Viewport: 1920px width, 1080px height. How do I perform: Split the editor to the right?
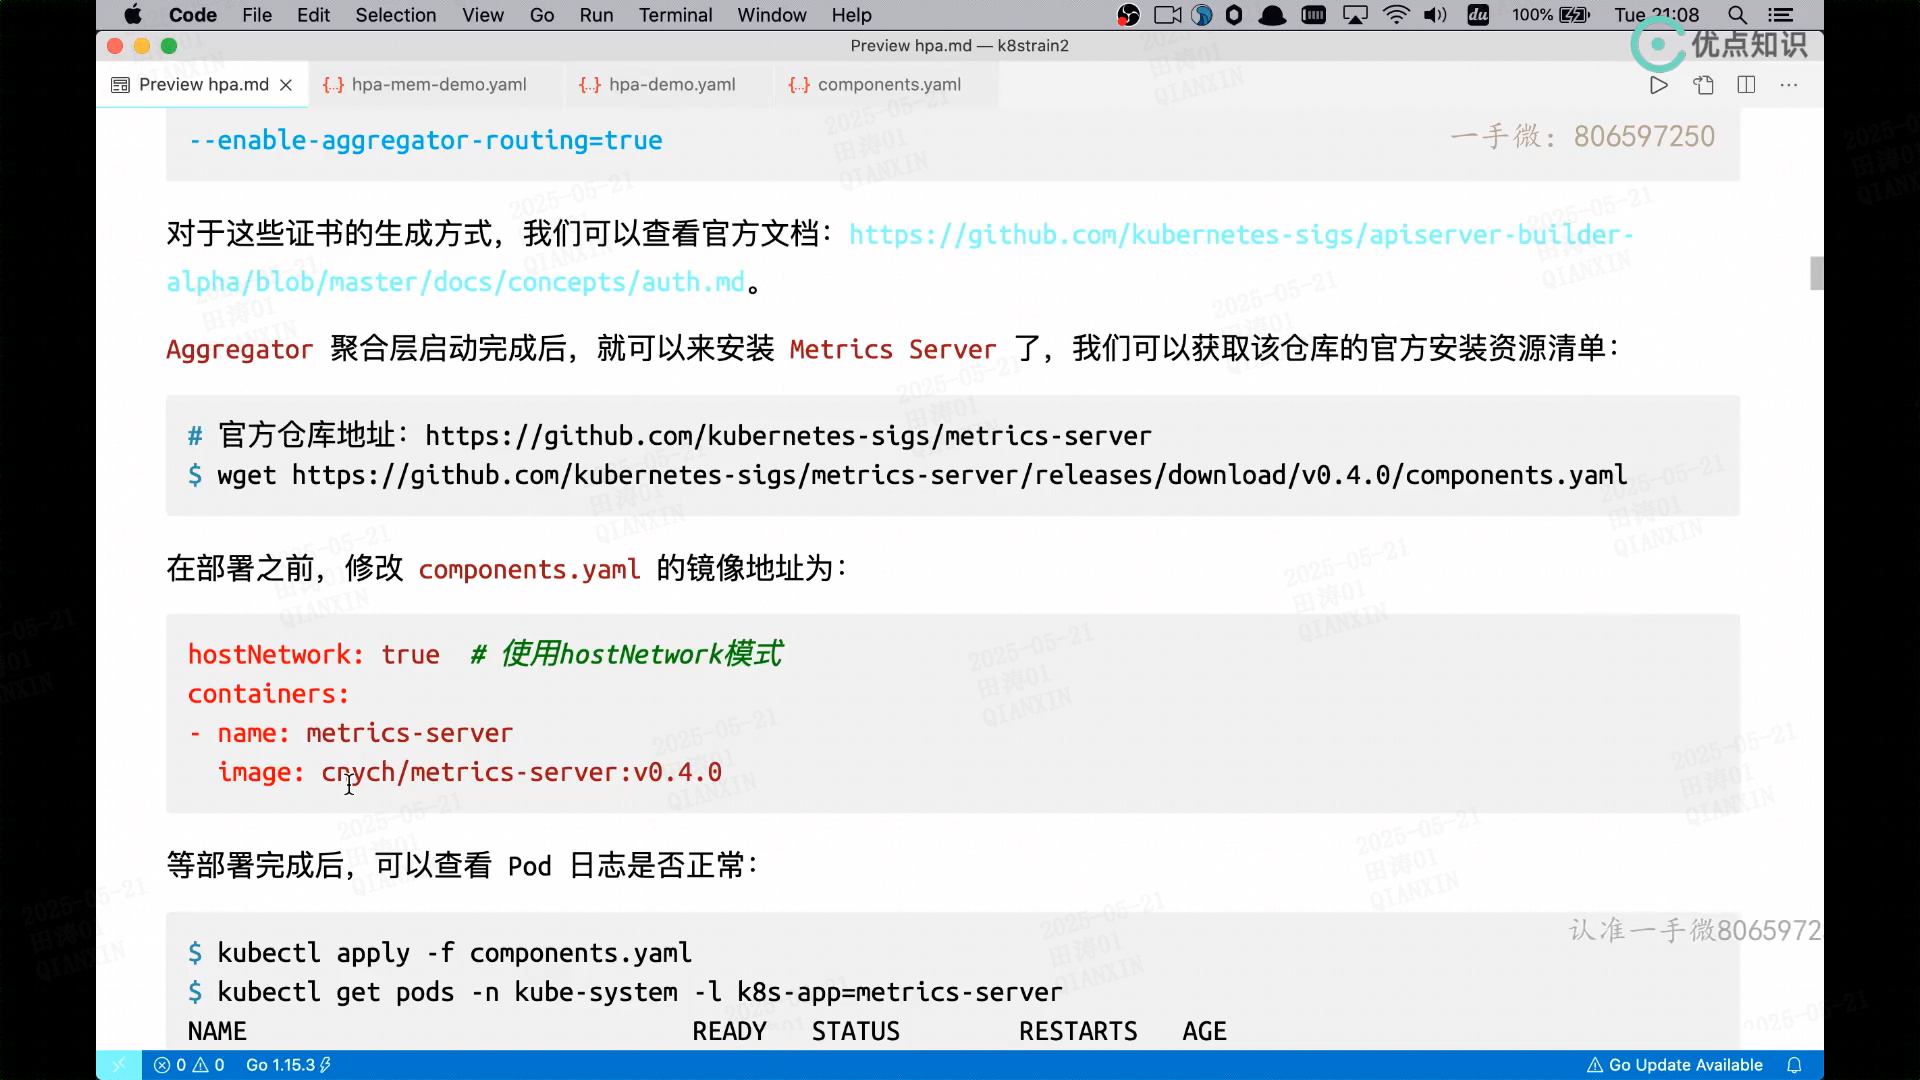click(1746, 85)
